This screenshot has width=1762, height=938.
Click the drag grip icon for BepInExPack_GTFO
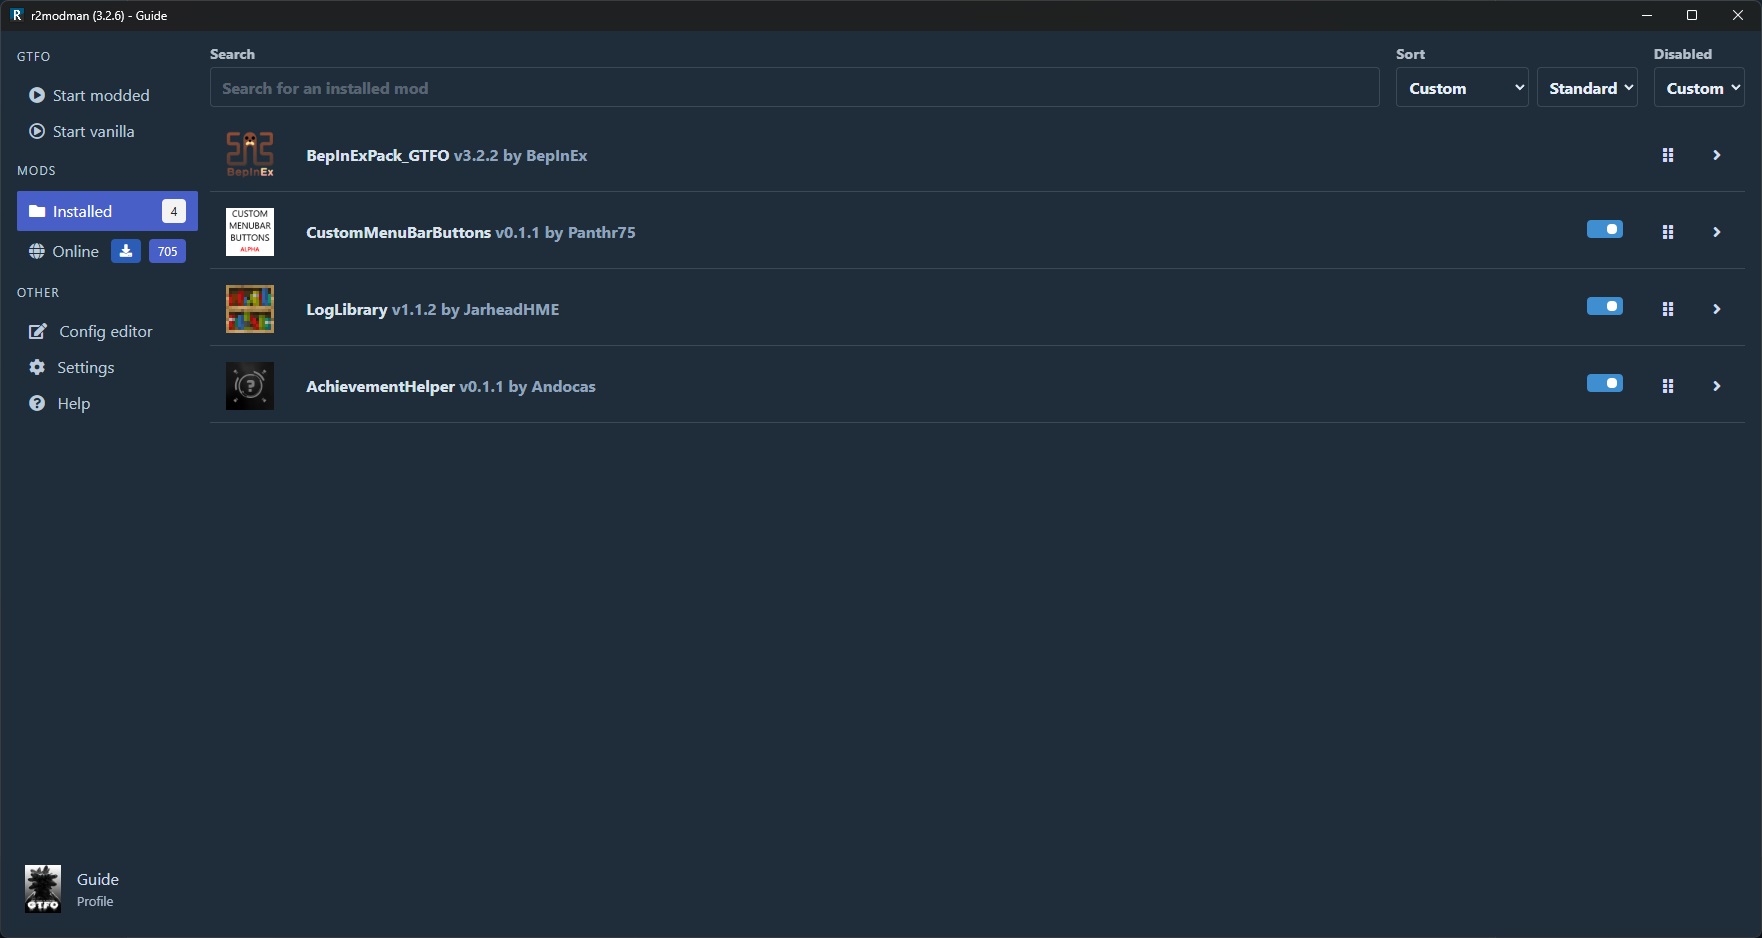click(x=1668, y=155)
